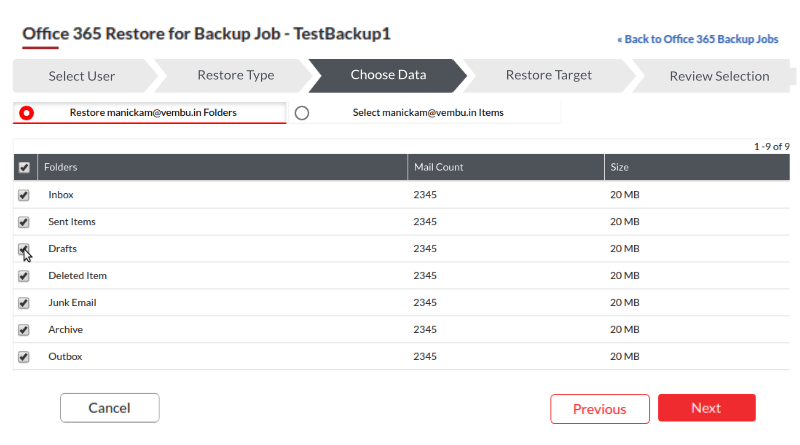Uncheck the Outbox folder checkbox

24,357
